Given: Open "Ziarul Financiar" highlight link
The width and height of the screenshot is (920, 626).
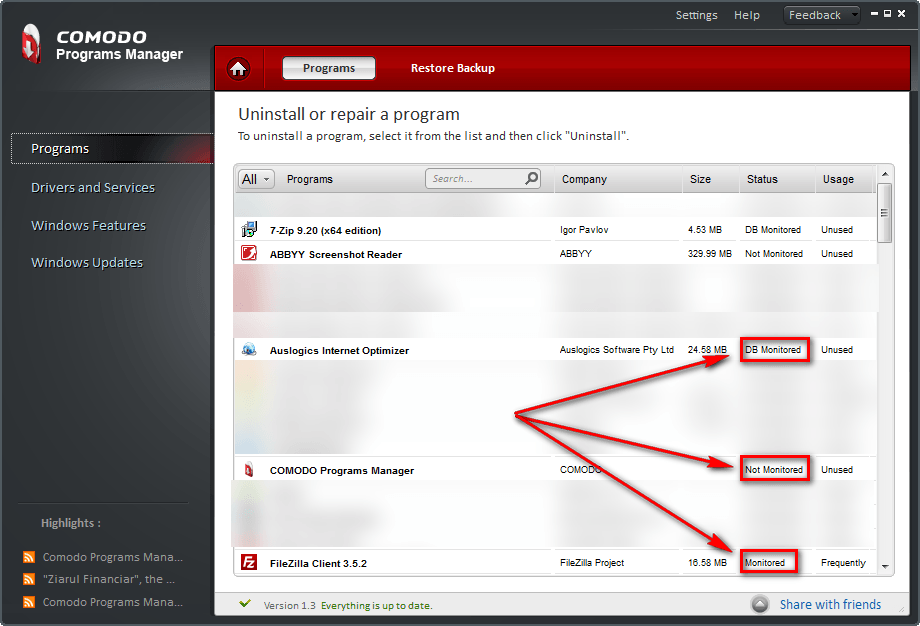Looking at the screenshot, I should coord(109,579).
